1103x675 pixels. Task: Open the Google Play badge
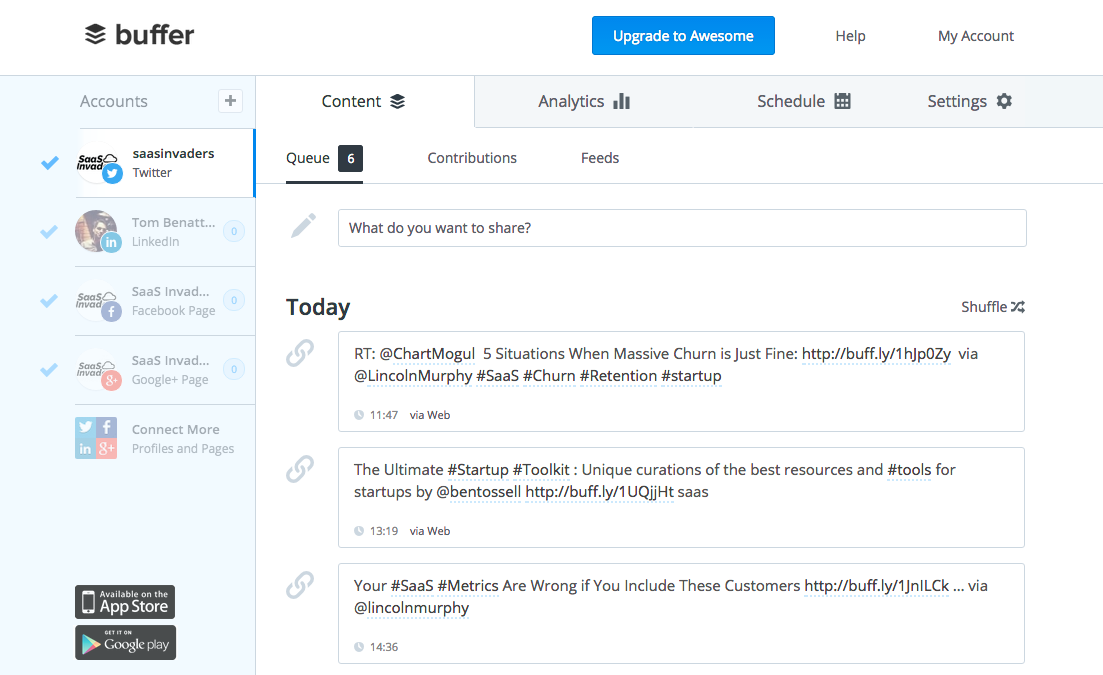point(125,643)
